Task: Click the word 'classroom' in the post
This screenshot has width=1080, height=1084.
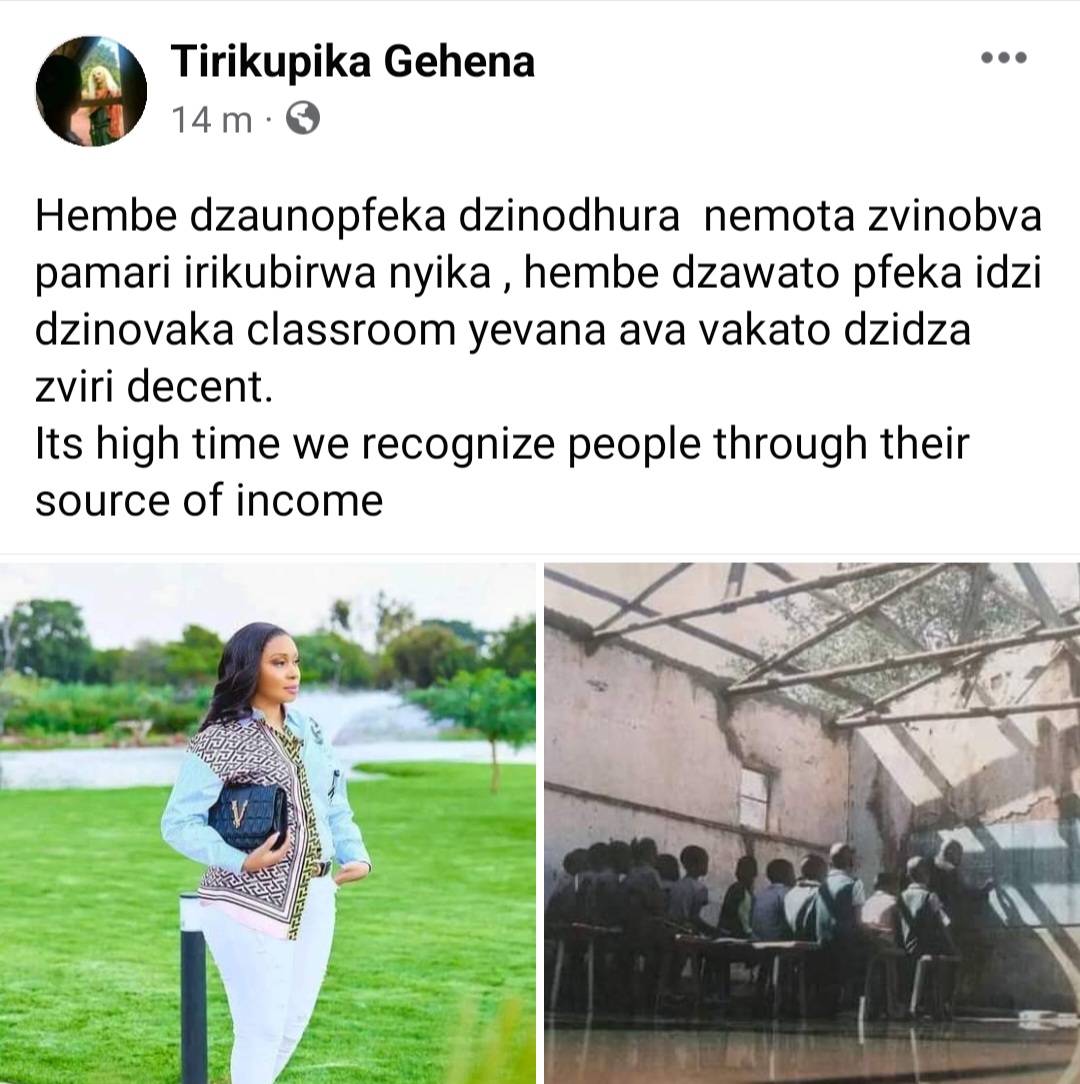Action: pyautogui.click(x=351, y=330)
